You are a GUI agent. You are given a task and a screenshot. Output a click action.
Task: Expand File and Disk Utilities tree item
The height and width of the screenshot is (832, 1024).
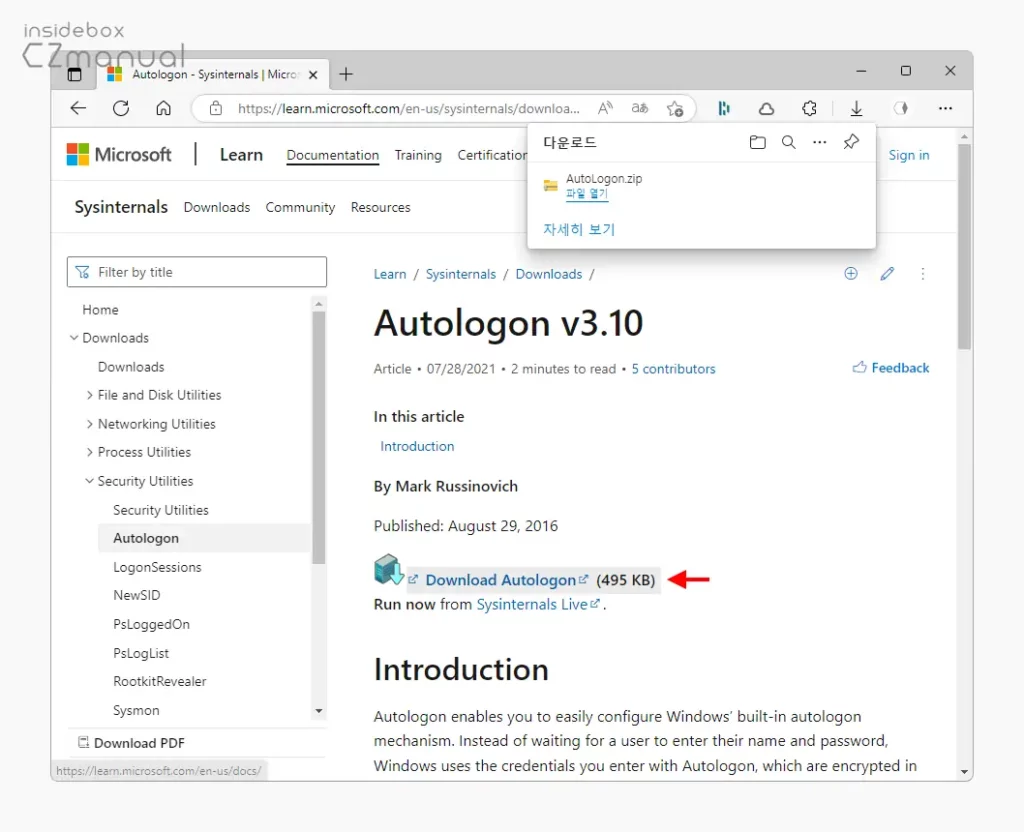(90, 395)
